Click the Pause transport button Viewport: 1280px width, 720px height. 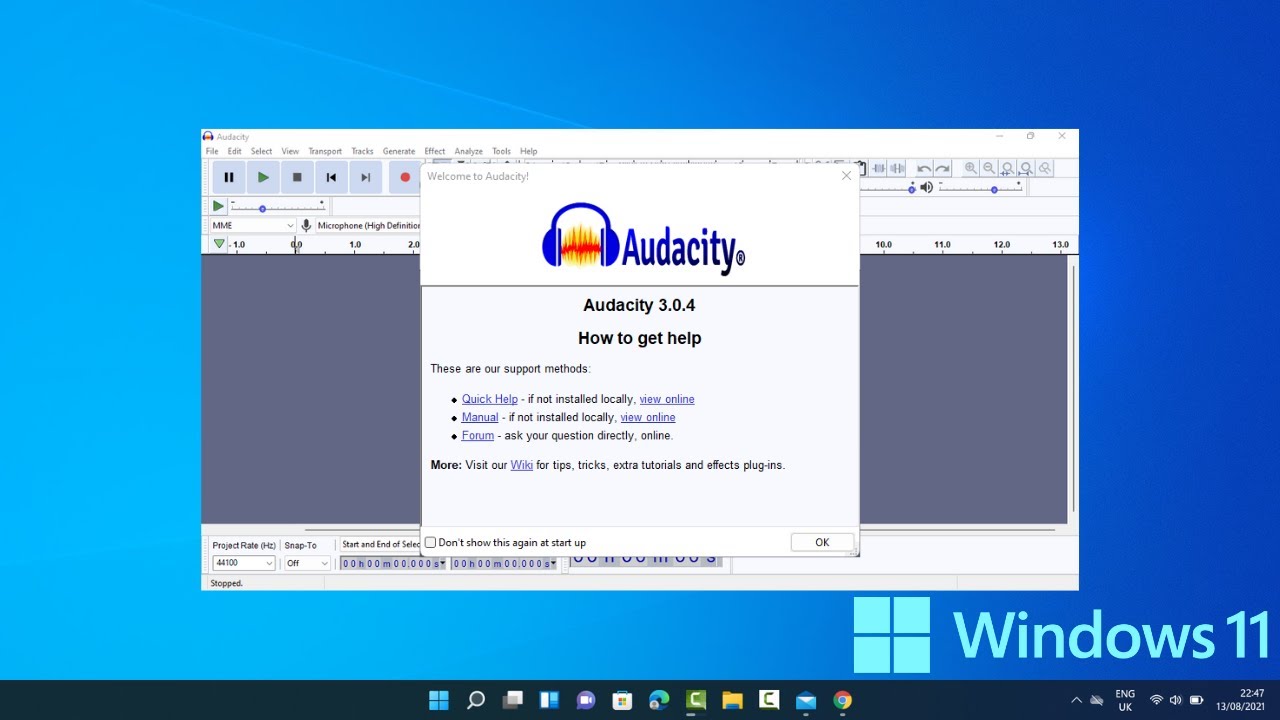pos(229,177)
